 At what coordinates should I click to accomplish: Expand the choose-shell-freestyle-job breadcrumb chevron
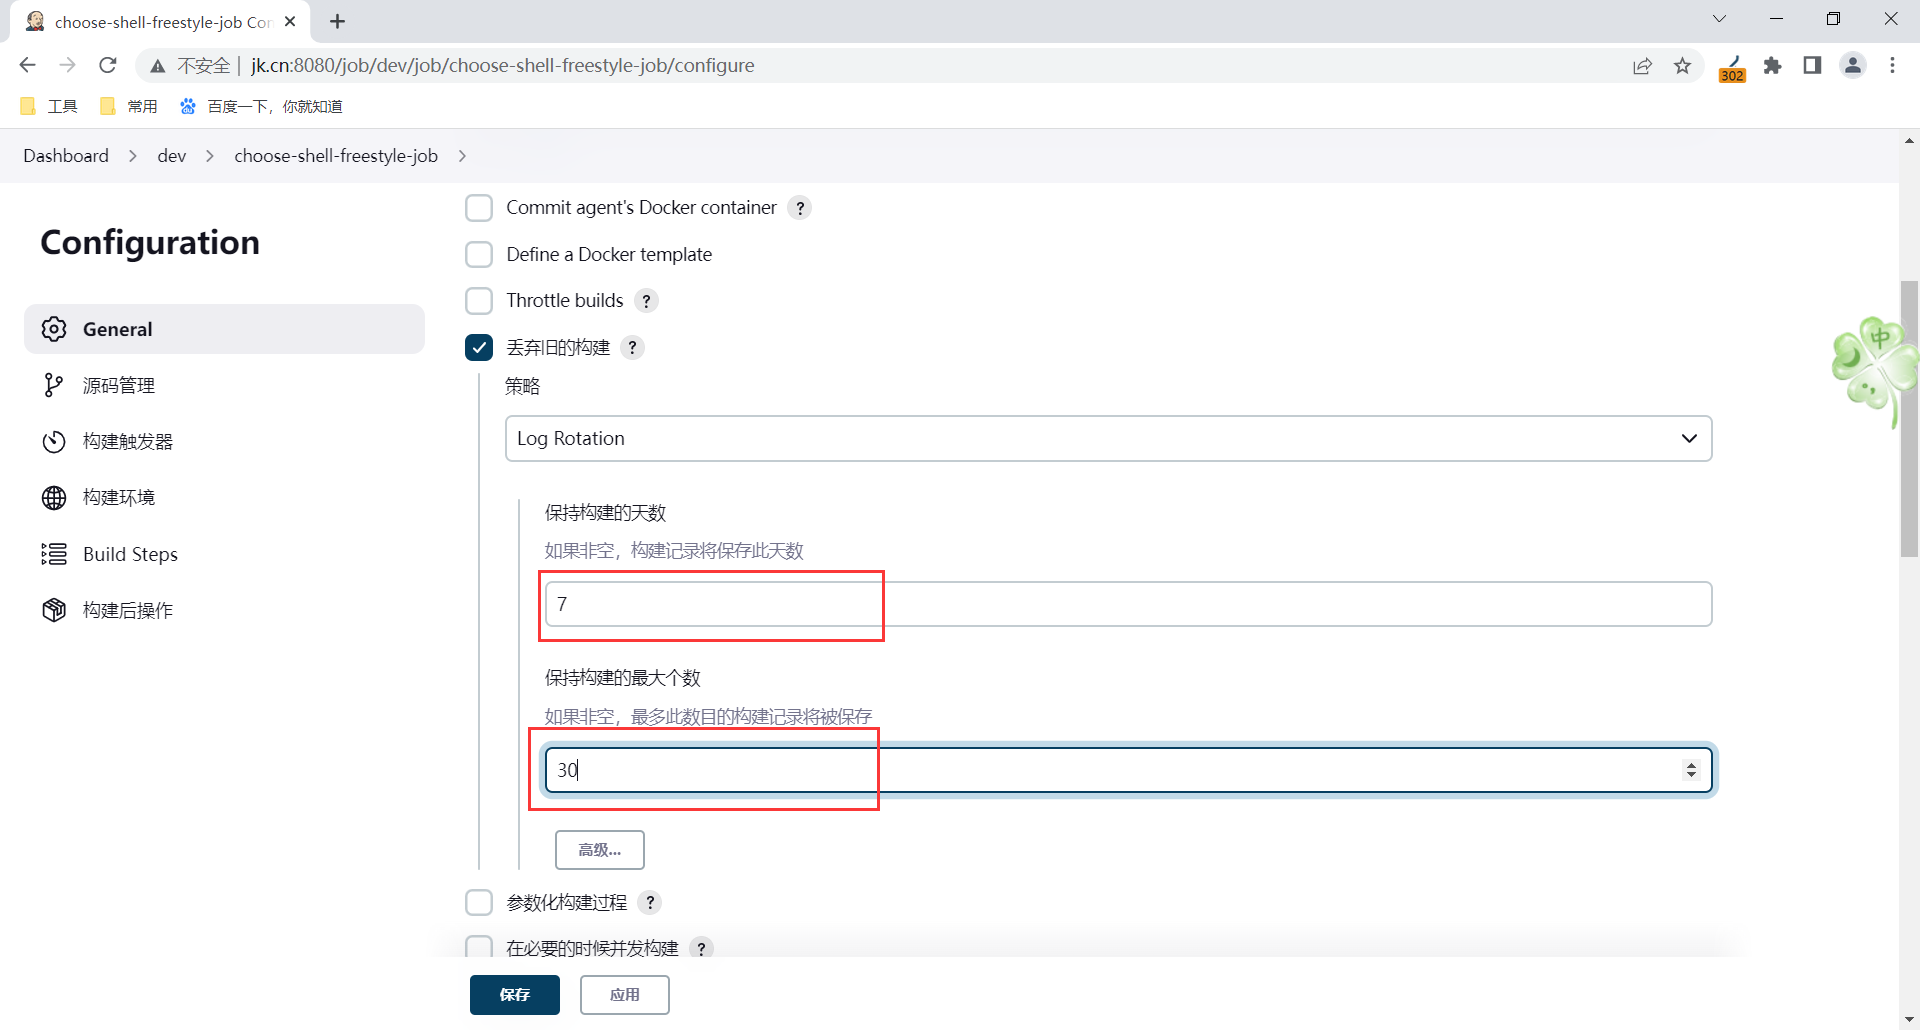tap(462, 156)
